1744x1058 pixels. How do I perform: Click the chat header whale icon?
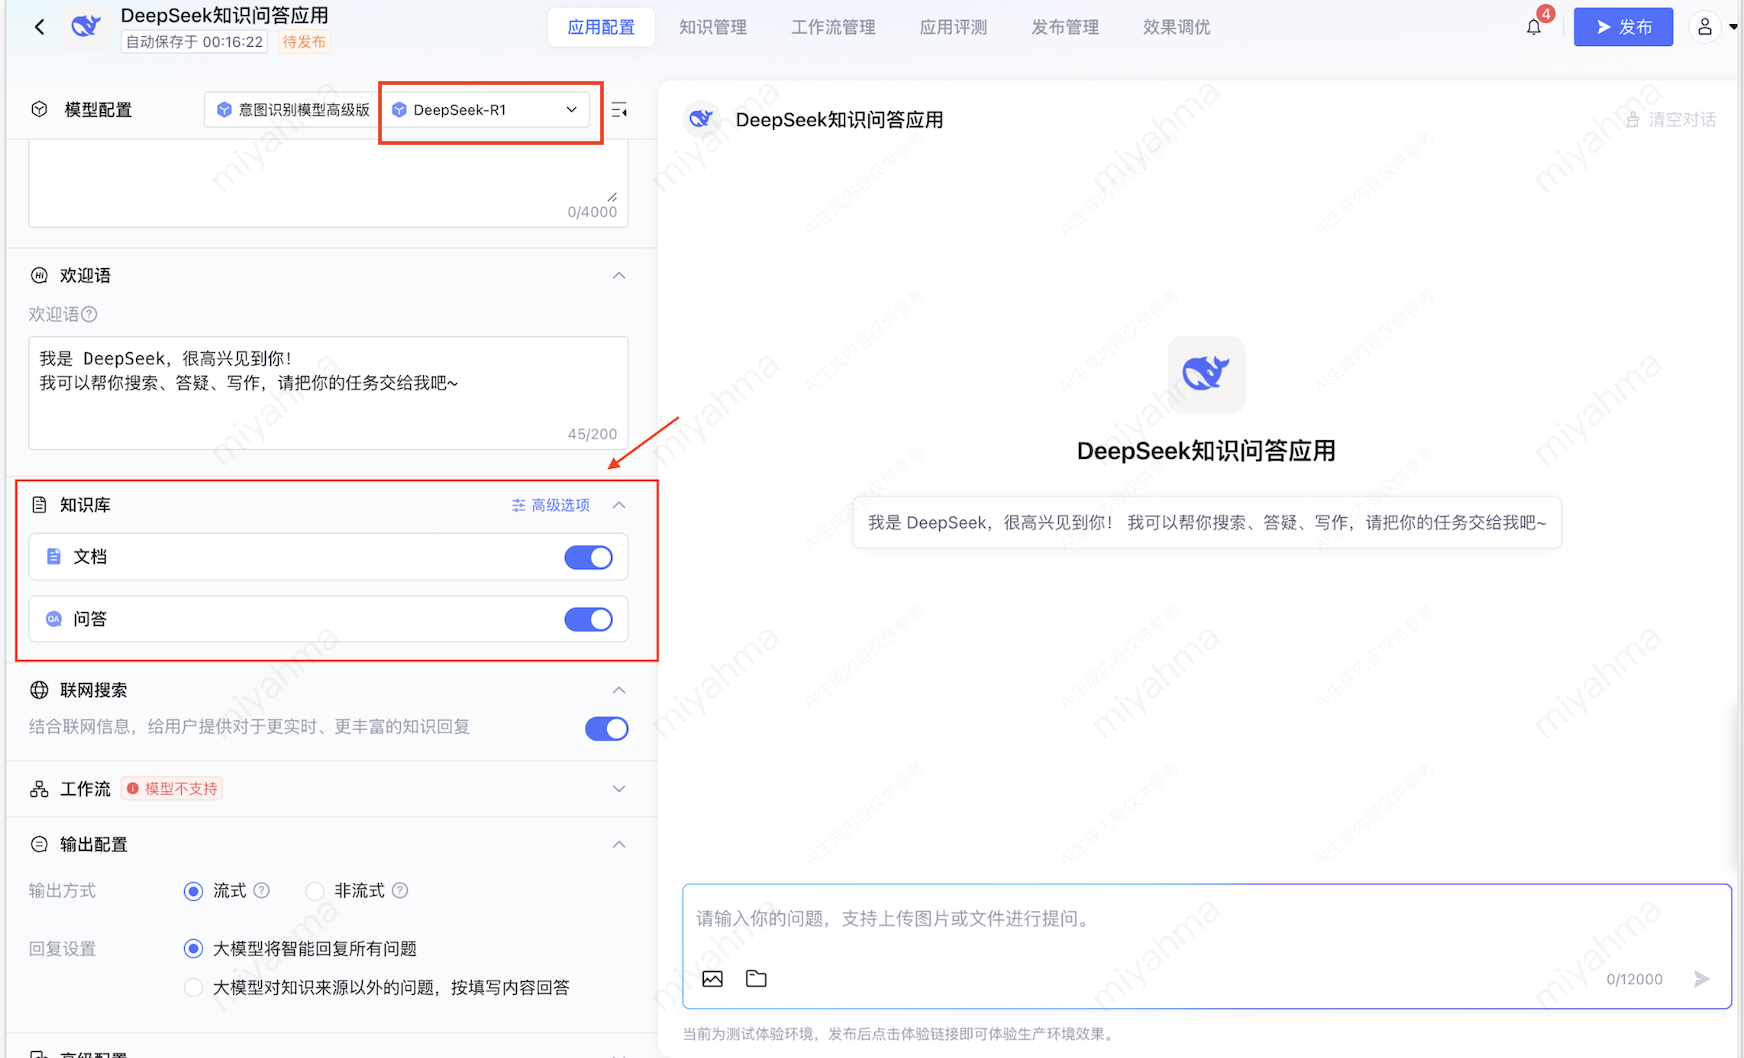pyautogui.click(x=701, y=119)
